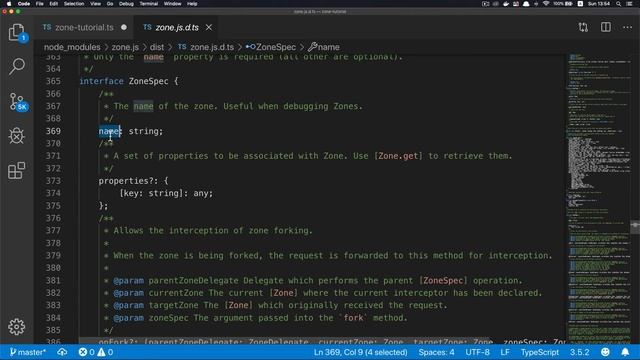Change the UTF-8 encoding
The image size is (640, 360).
coord(478,352)
